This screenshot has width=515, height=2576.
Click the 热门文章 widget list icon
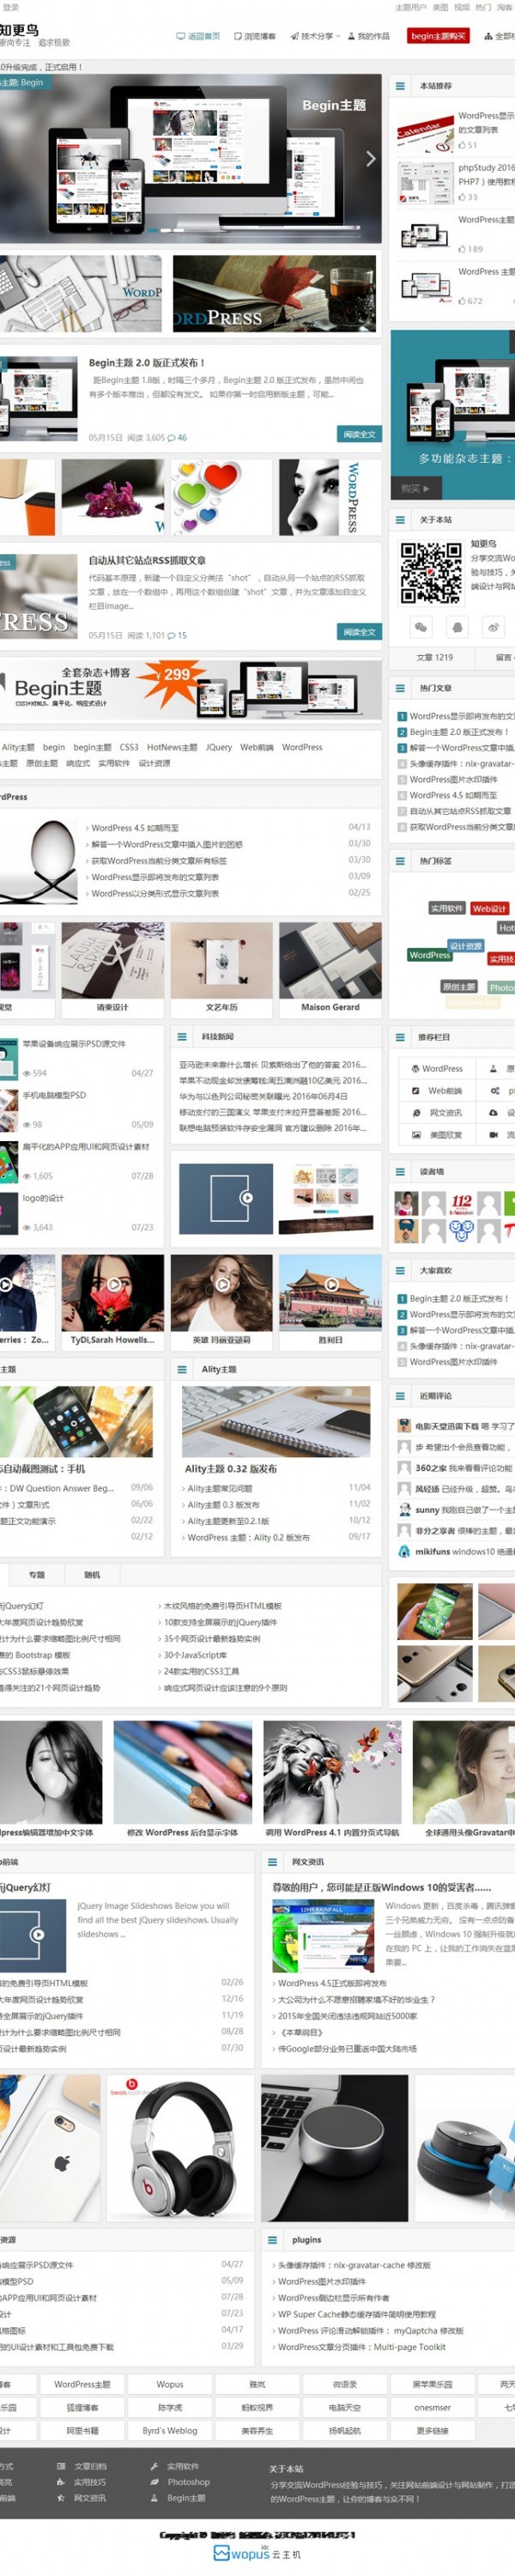pyautogui.click(x=400, y=688)
